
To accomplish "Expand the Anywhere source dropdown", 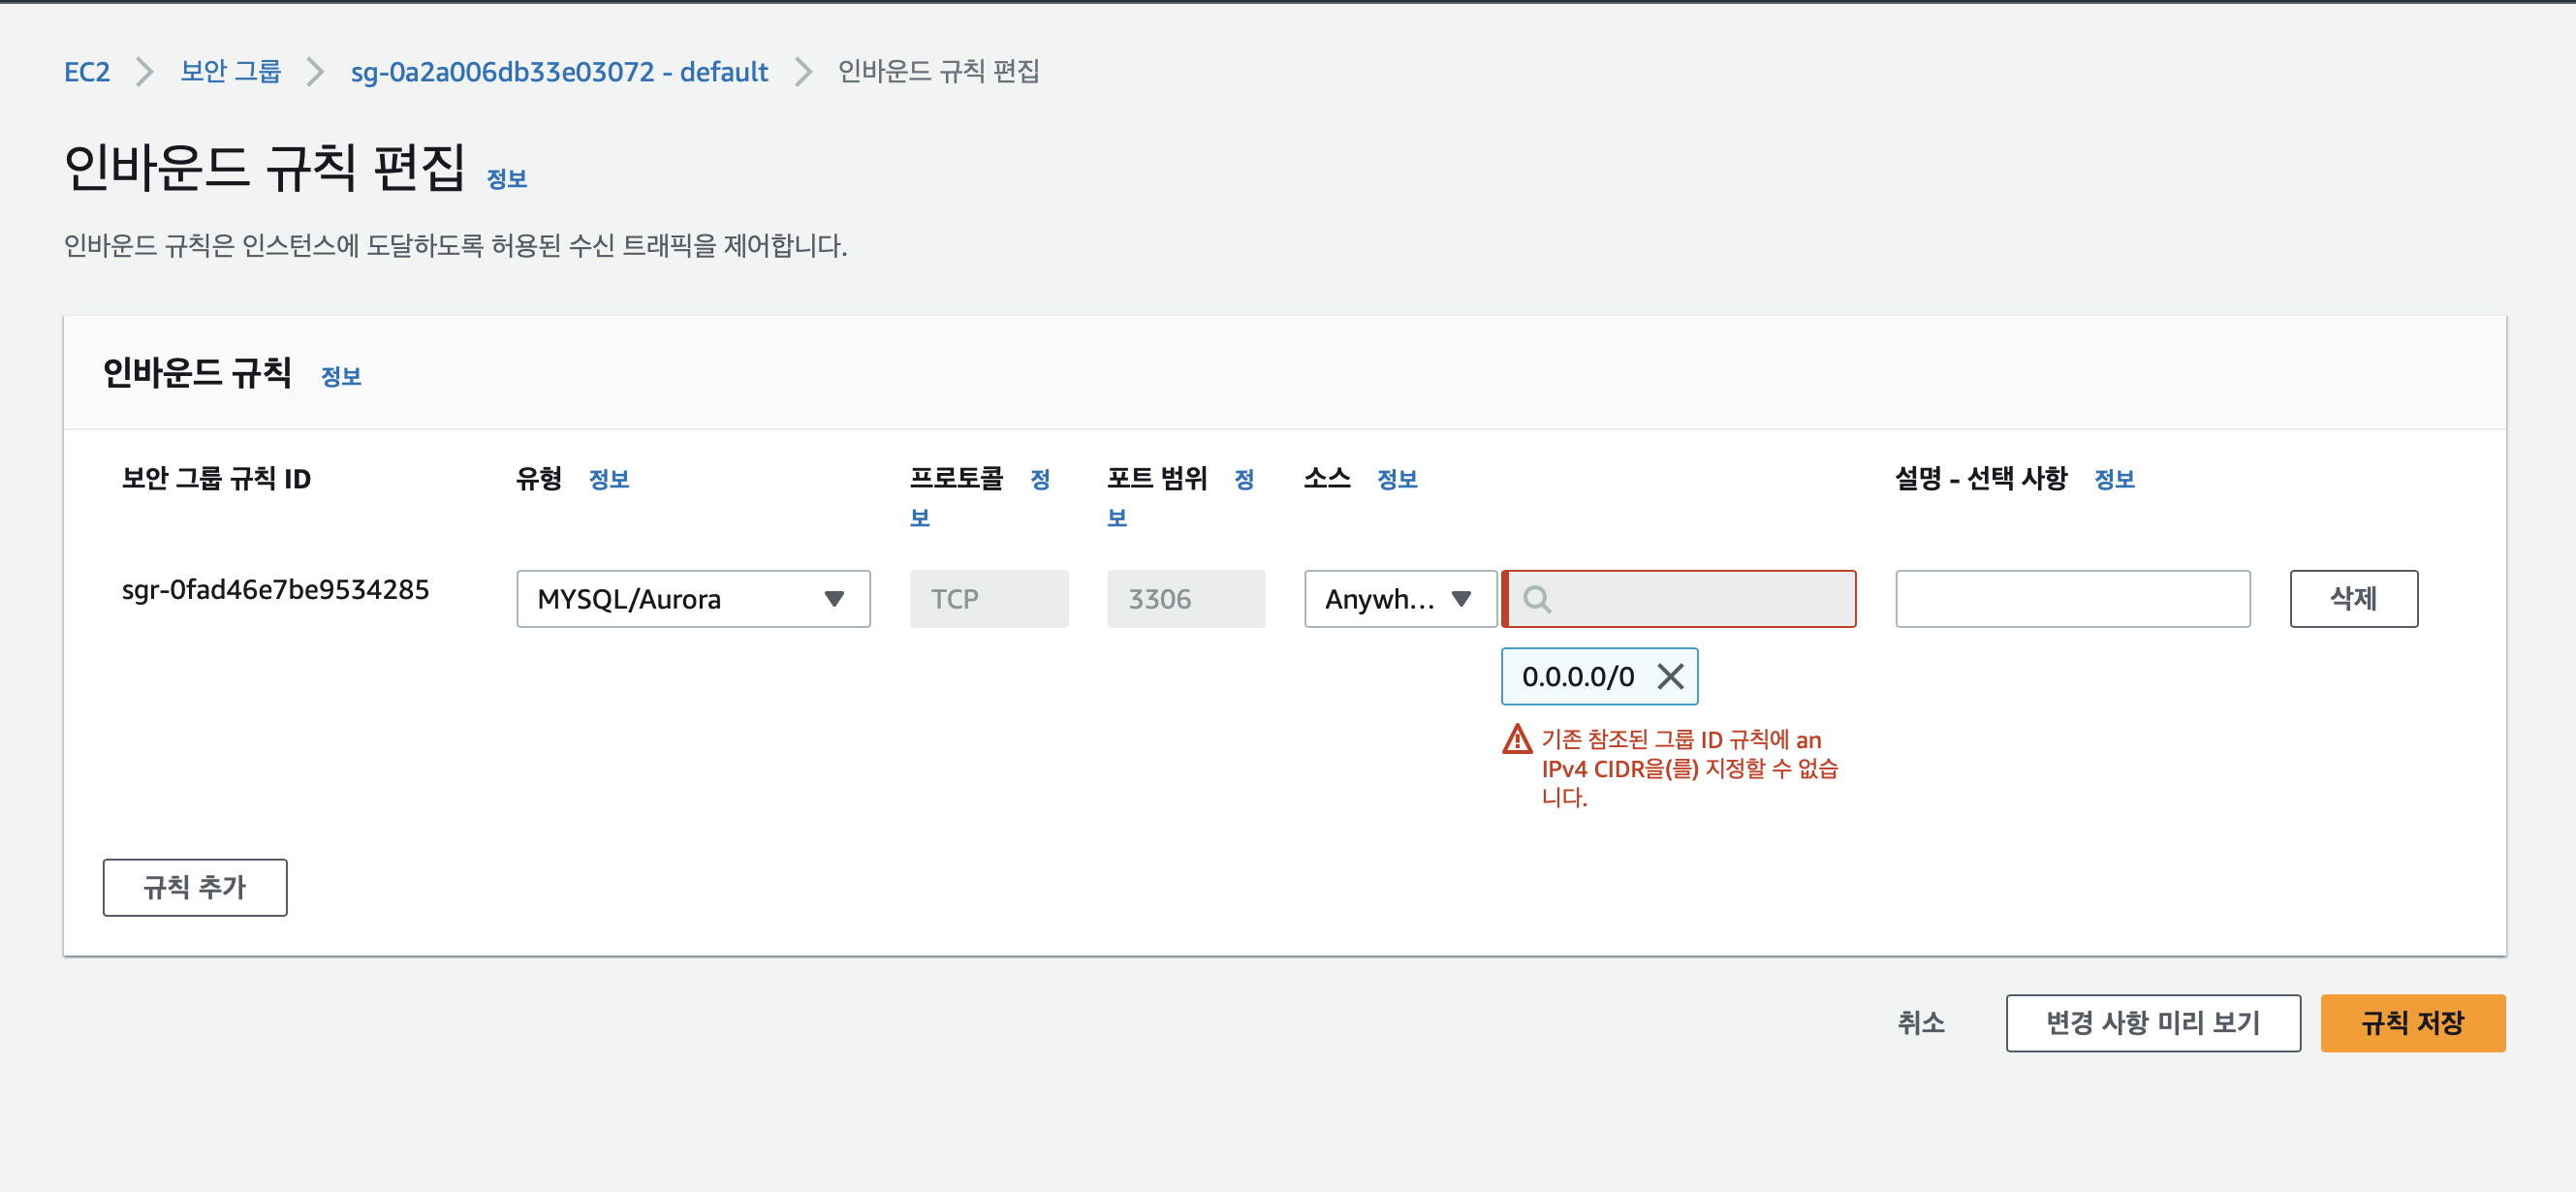I will click(x=1399, y=599).
